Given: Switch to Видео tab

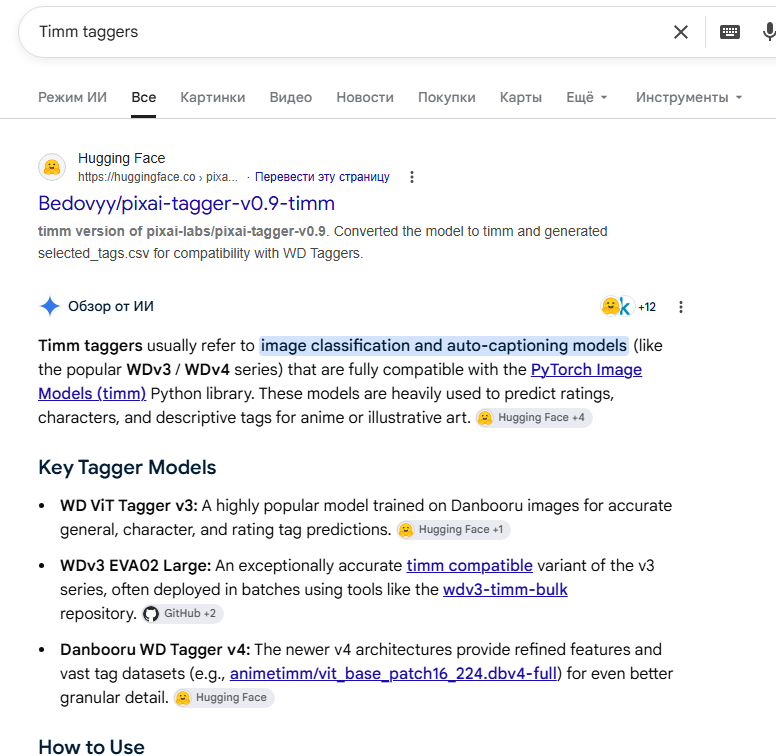Looking at the screenshot, I should tap(291, 97).
